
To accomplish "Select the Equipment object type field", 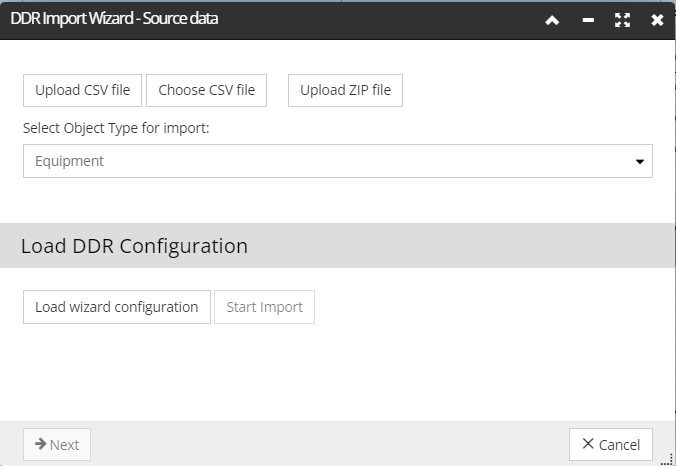I will (x=338, y=161).
